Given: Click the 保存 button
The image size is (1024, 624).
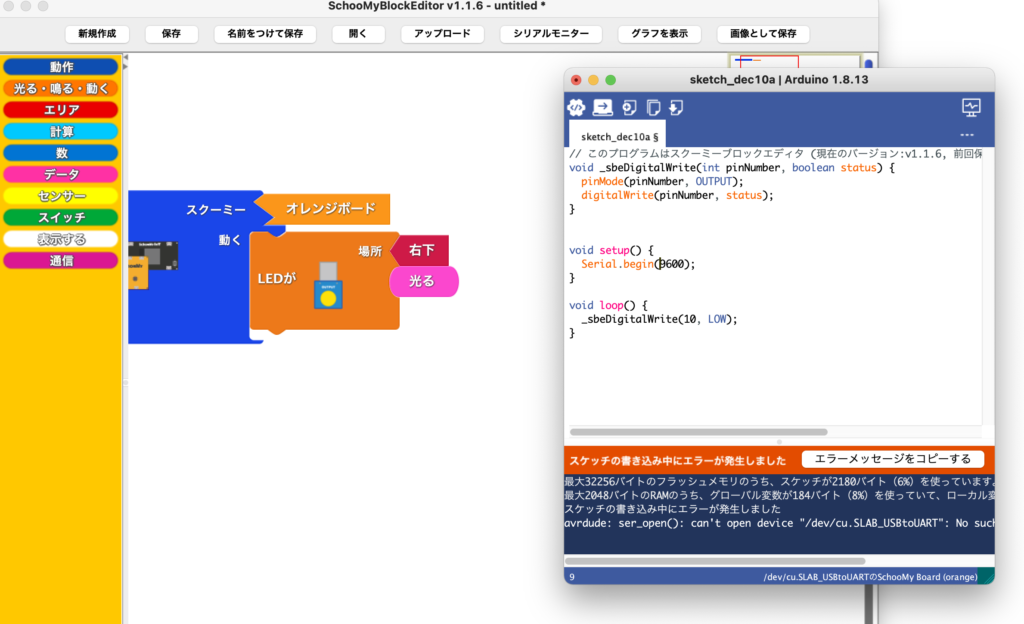Looking at the screenshot, I should (171, 33).
